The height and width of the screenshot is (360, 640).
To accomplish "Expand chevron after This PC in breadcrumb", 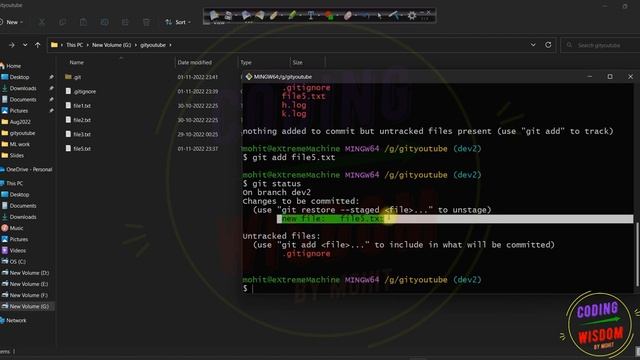I will [88, 45].
